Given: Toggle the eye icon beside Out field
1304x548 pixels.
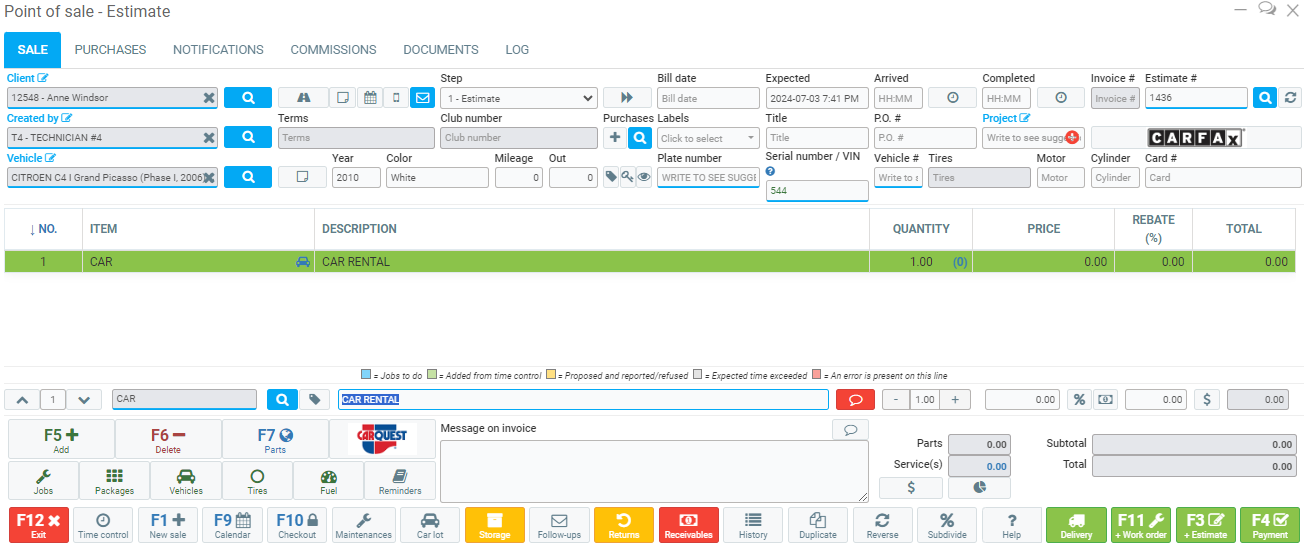Looking at the screenshot, I should coord(644,177).
